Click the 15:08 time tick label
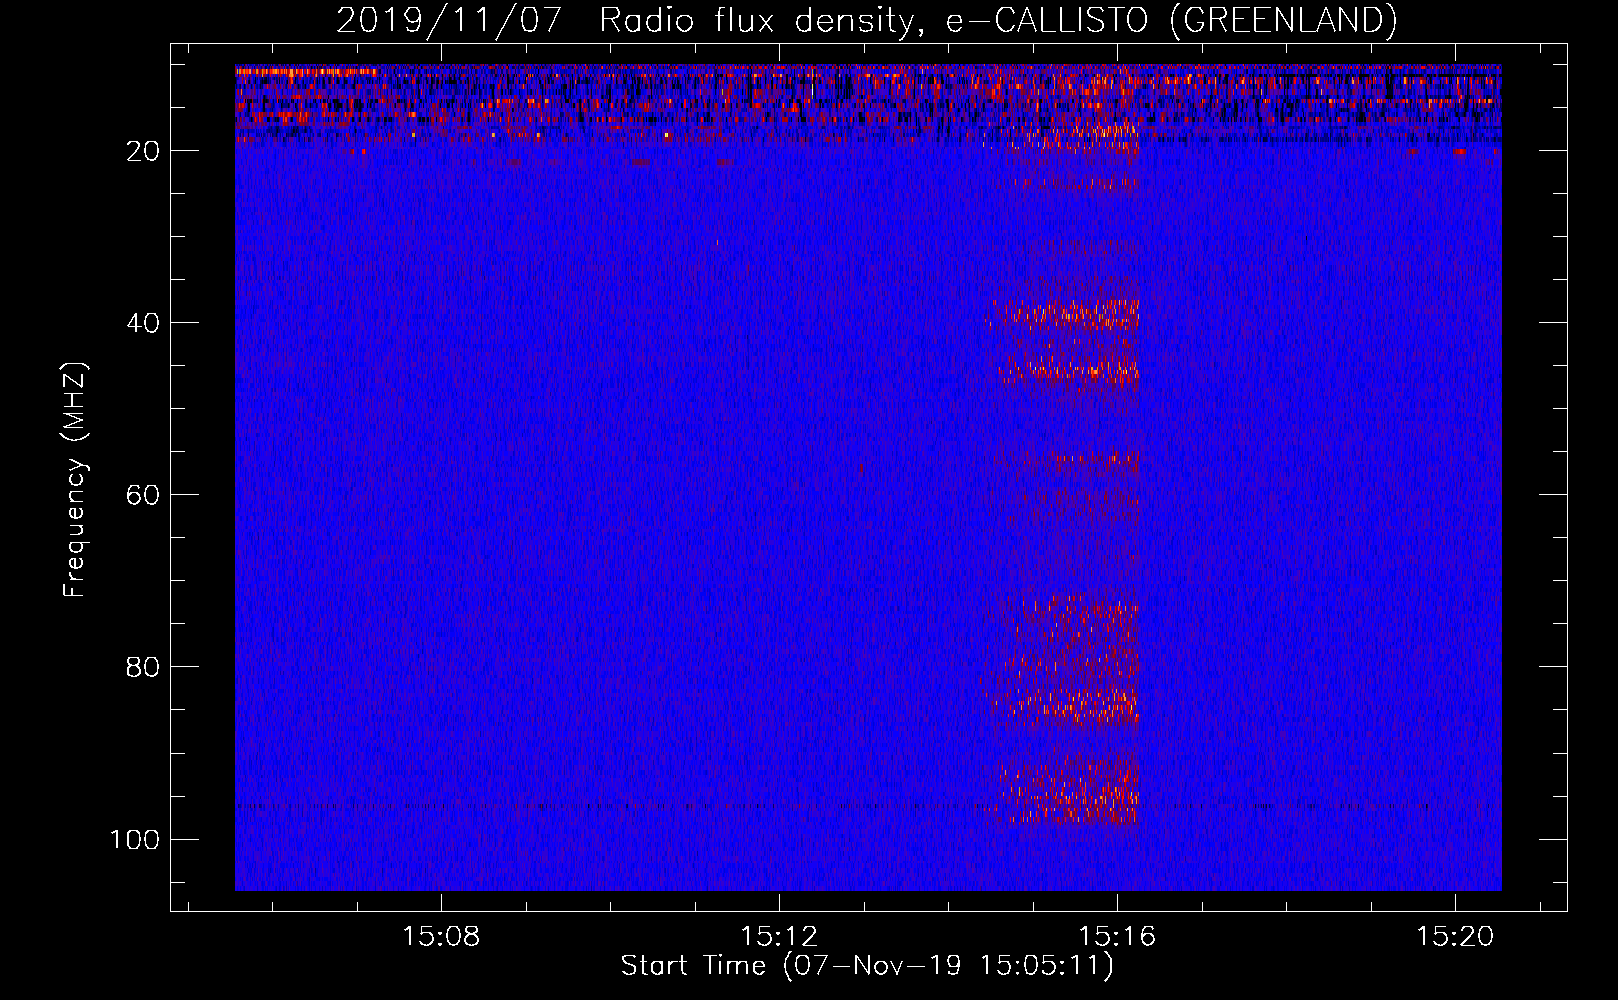The width and height of the screenshot is (1618, 1000). [x=441, y=936]
